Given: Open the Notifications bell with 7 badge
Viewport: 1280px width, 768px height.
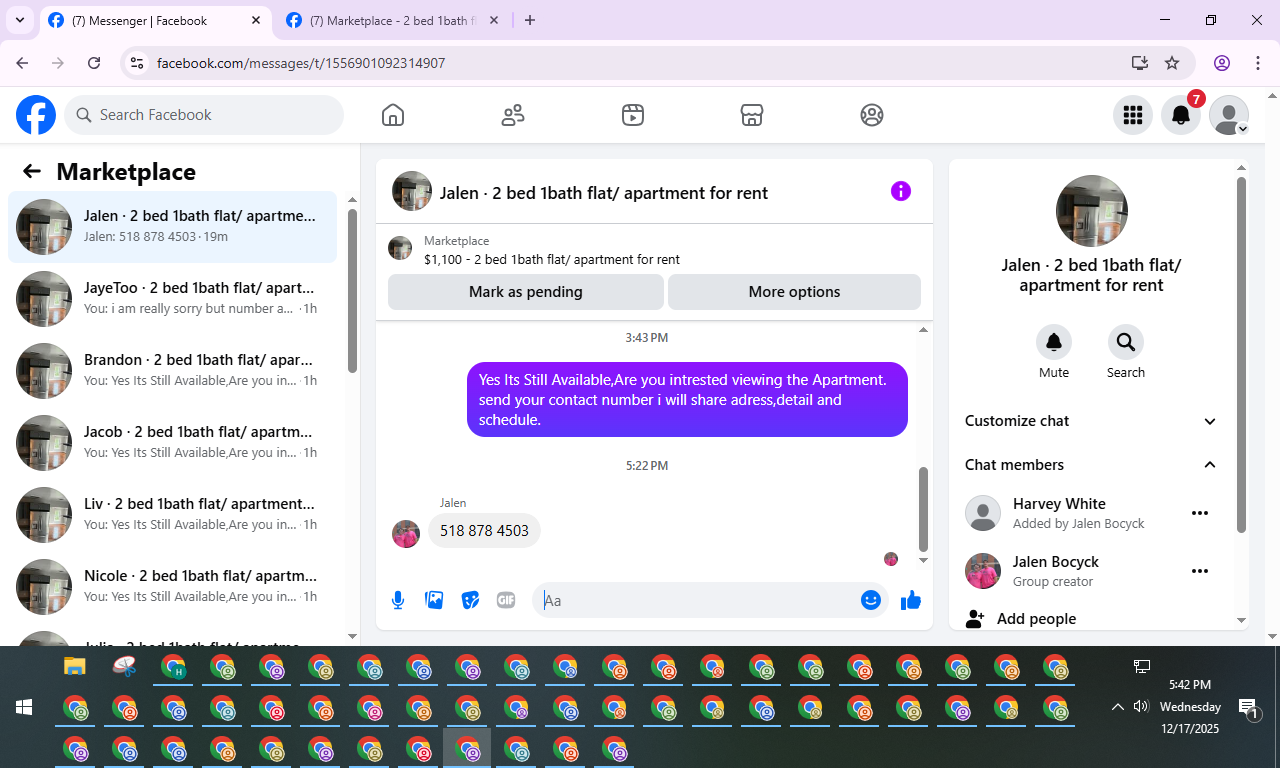Looking at the screenshot, I should point(1181,115).
